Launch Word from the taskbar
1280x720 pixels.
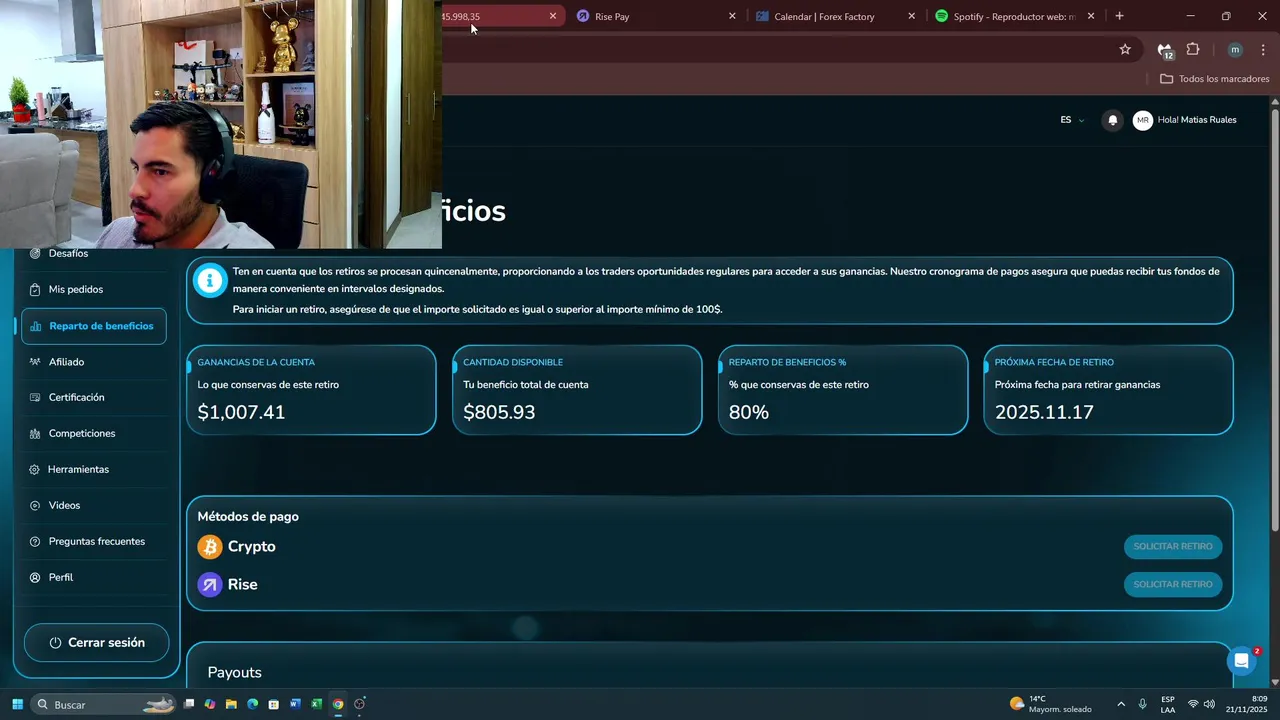click(295, 704)
